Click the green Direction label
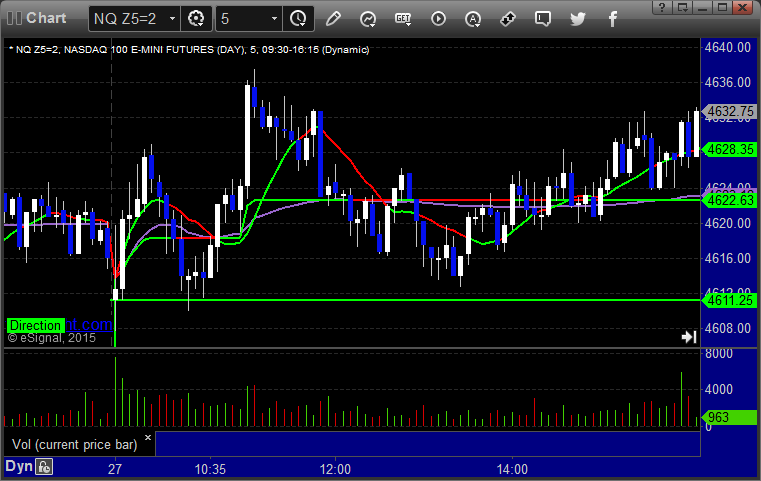This screenshot has height=481, width=761. (35, 325)
